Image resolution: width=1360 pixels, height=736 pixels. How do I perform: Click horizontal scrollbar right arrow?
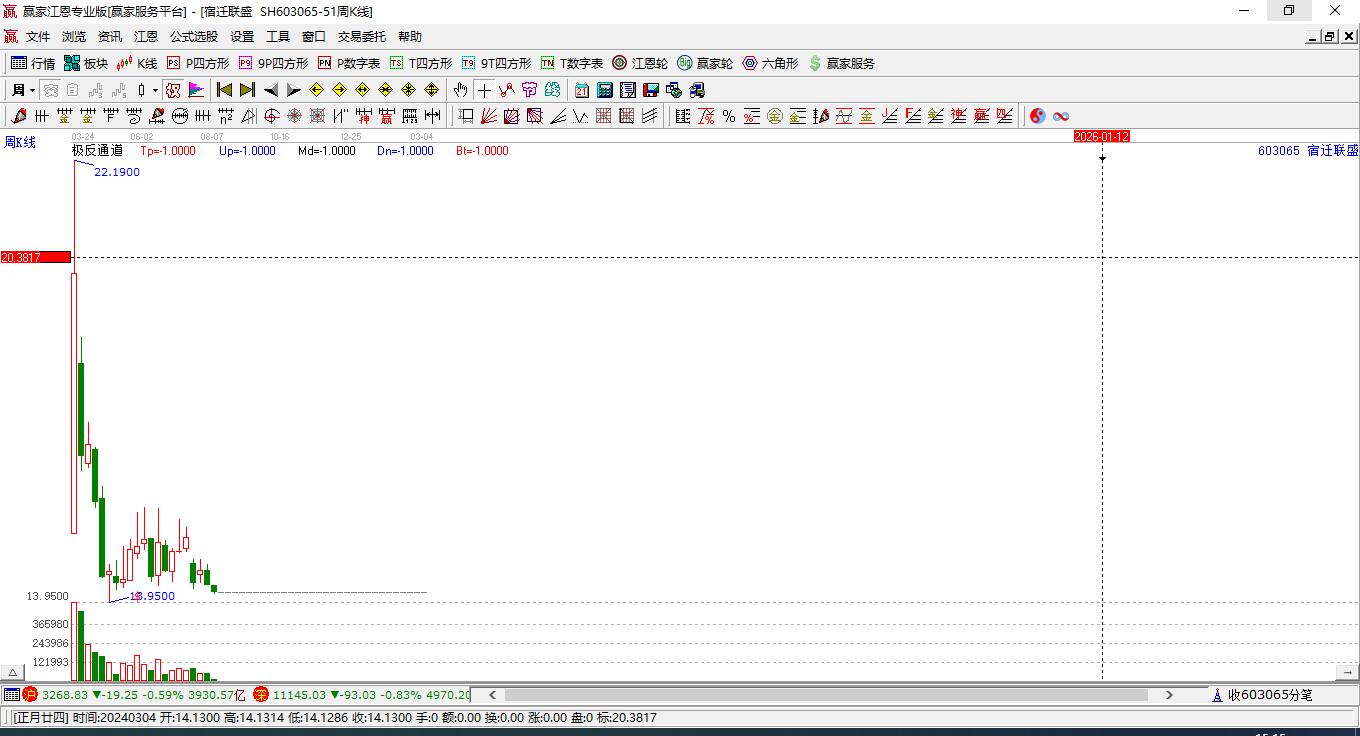(1169, 695)
